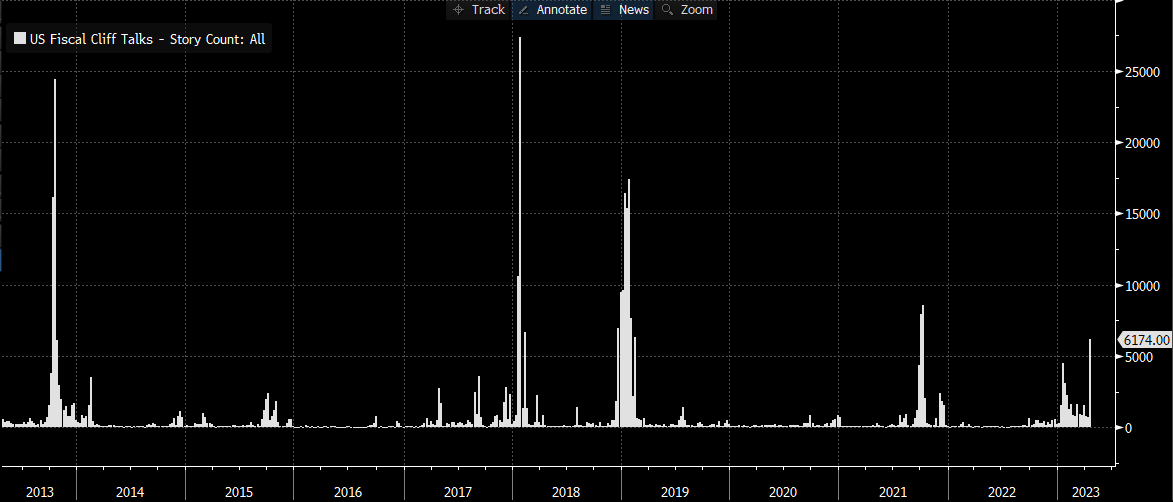Click the latest 2023 bar at 6174
The height and width of the screenshot is (502, 1173).
tap(1090, 383)
